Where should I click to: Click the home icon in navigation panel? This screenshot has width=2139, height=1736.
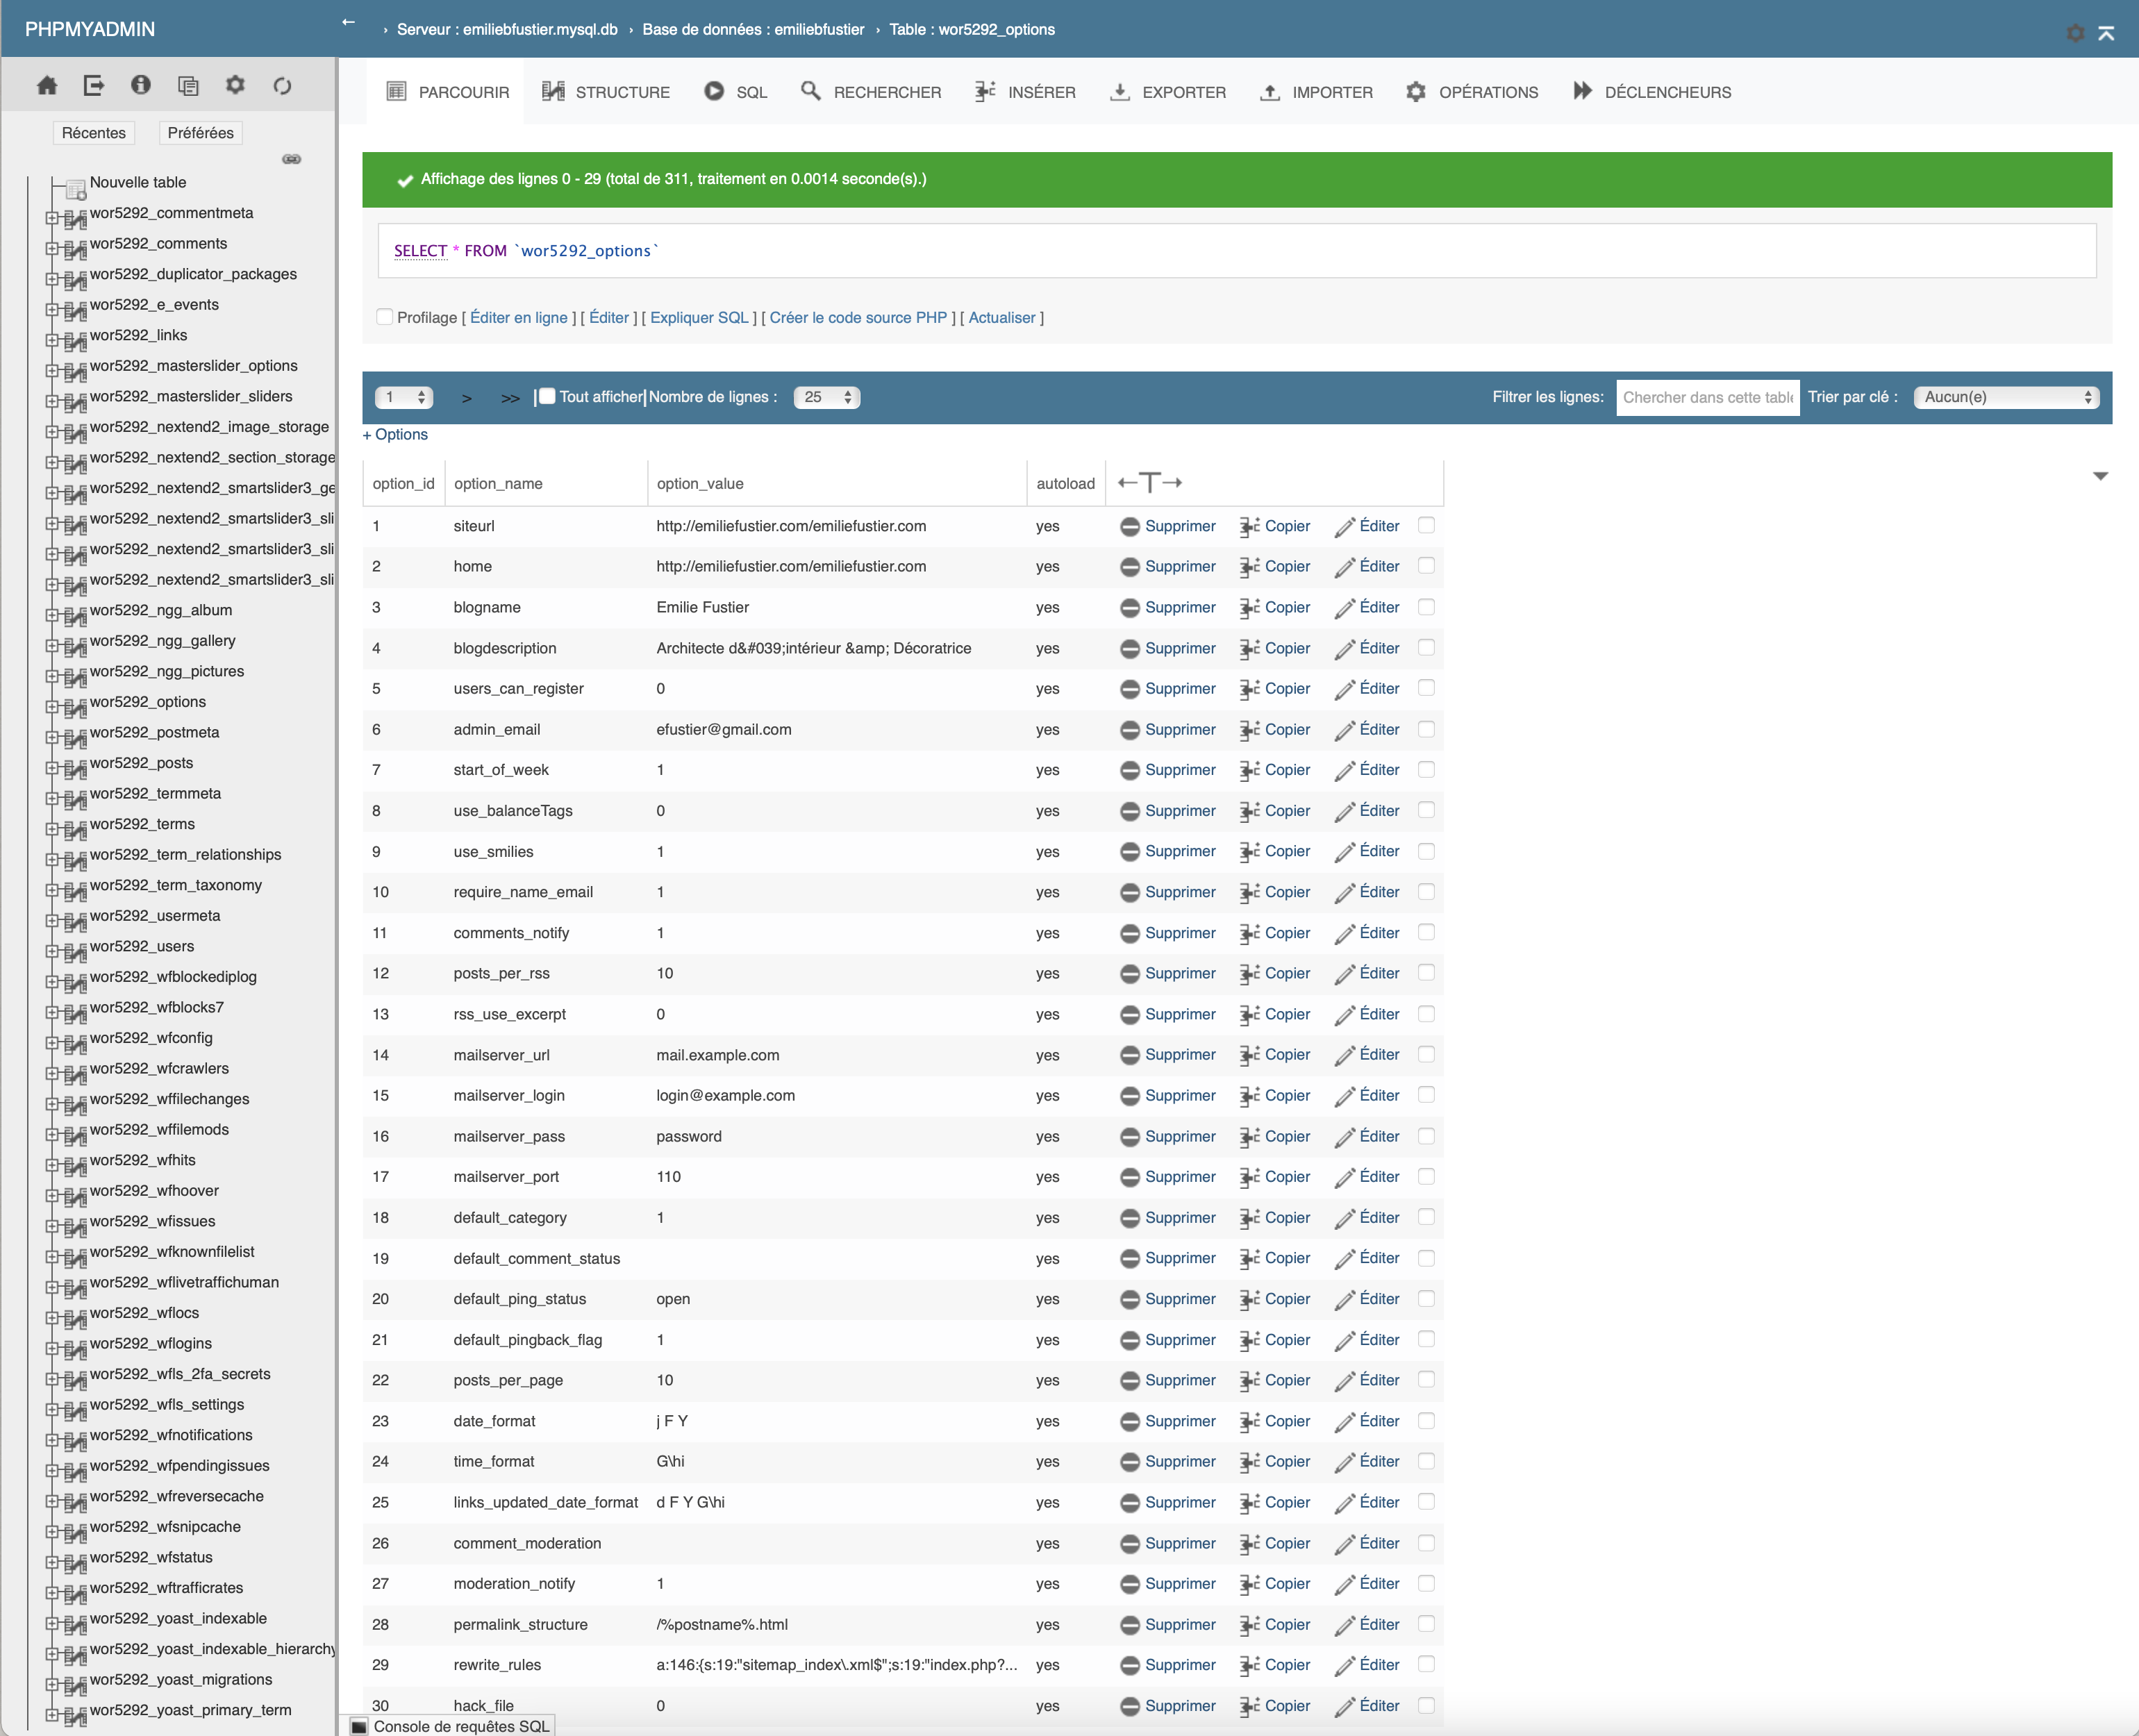tap(47, 86)
